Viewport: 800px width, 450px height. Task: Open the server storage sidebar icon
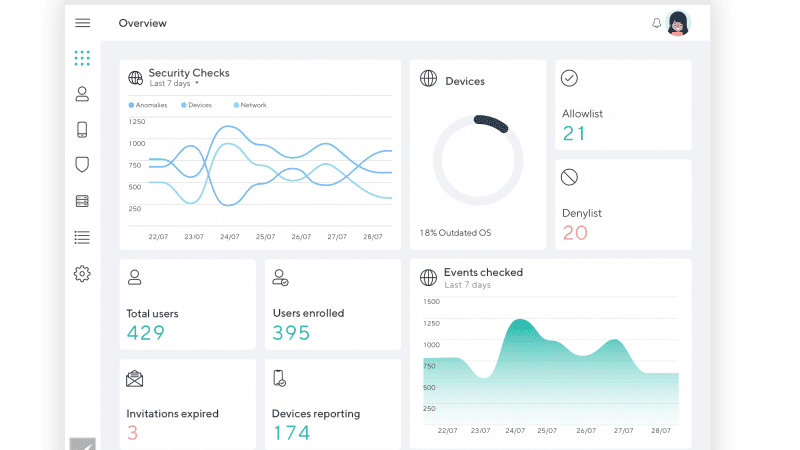point(82,201)
